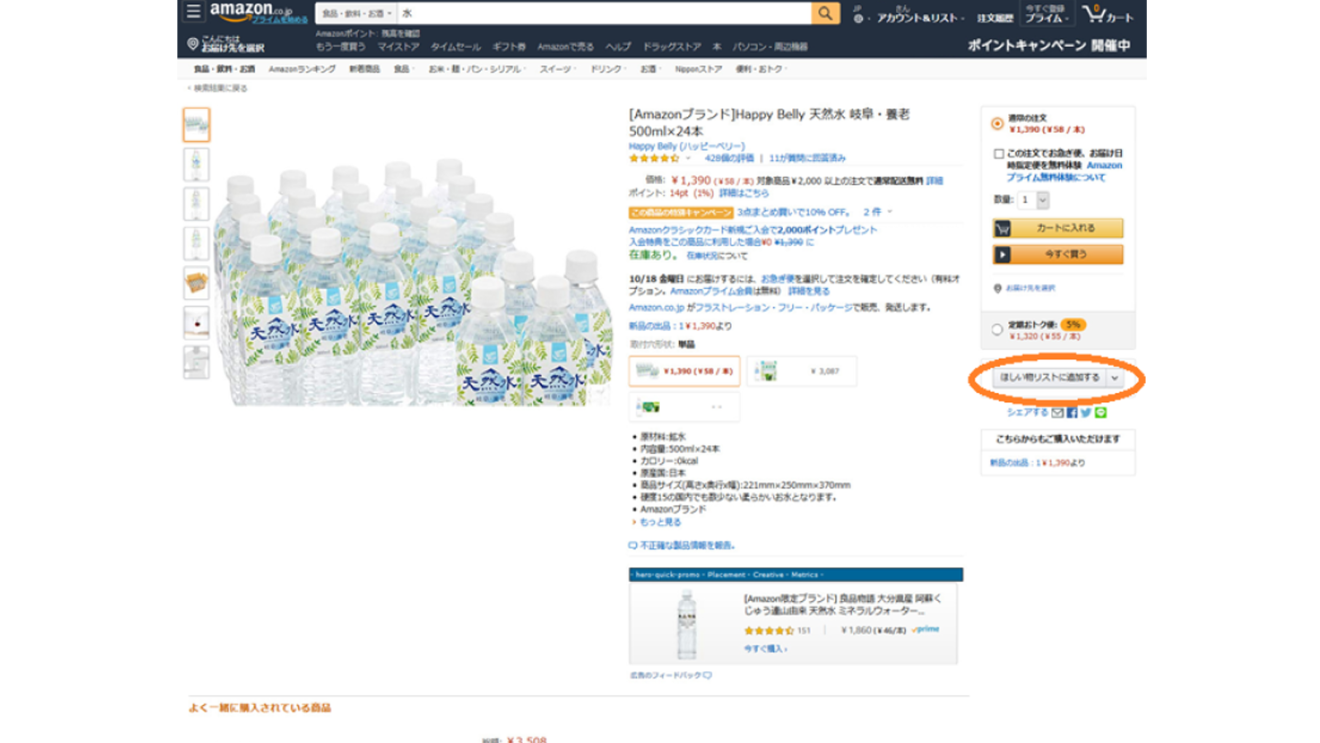Screen dimensions: 1320x743
Task: Select the fifth thumbnail with orange box
Action: pos(196,283)
